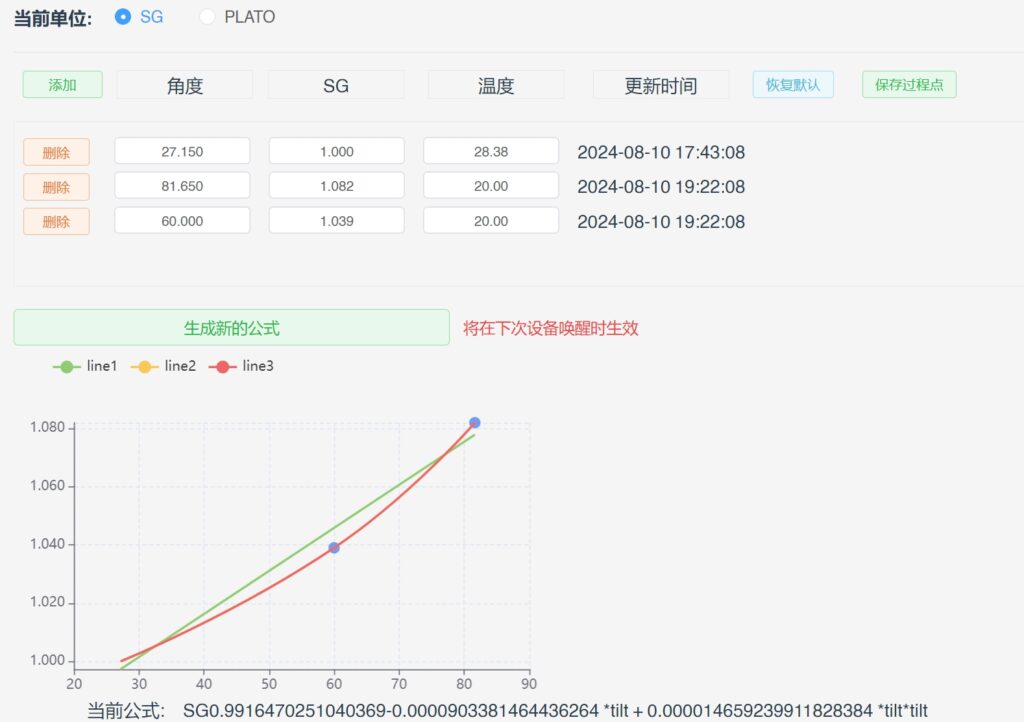Click the 恢复默认 button
The height and width of the screenshot is (722, 1024).
click(793, 85)
